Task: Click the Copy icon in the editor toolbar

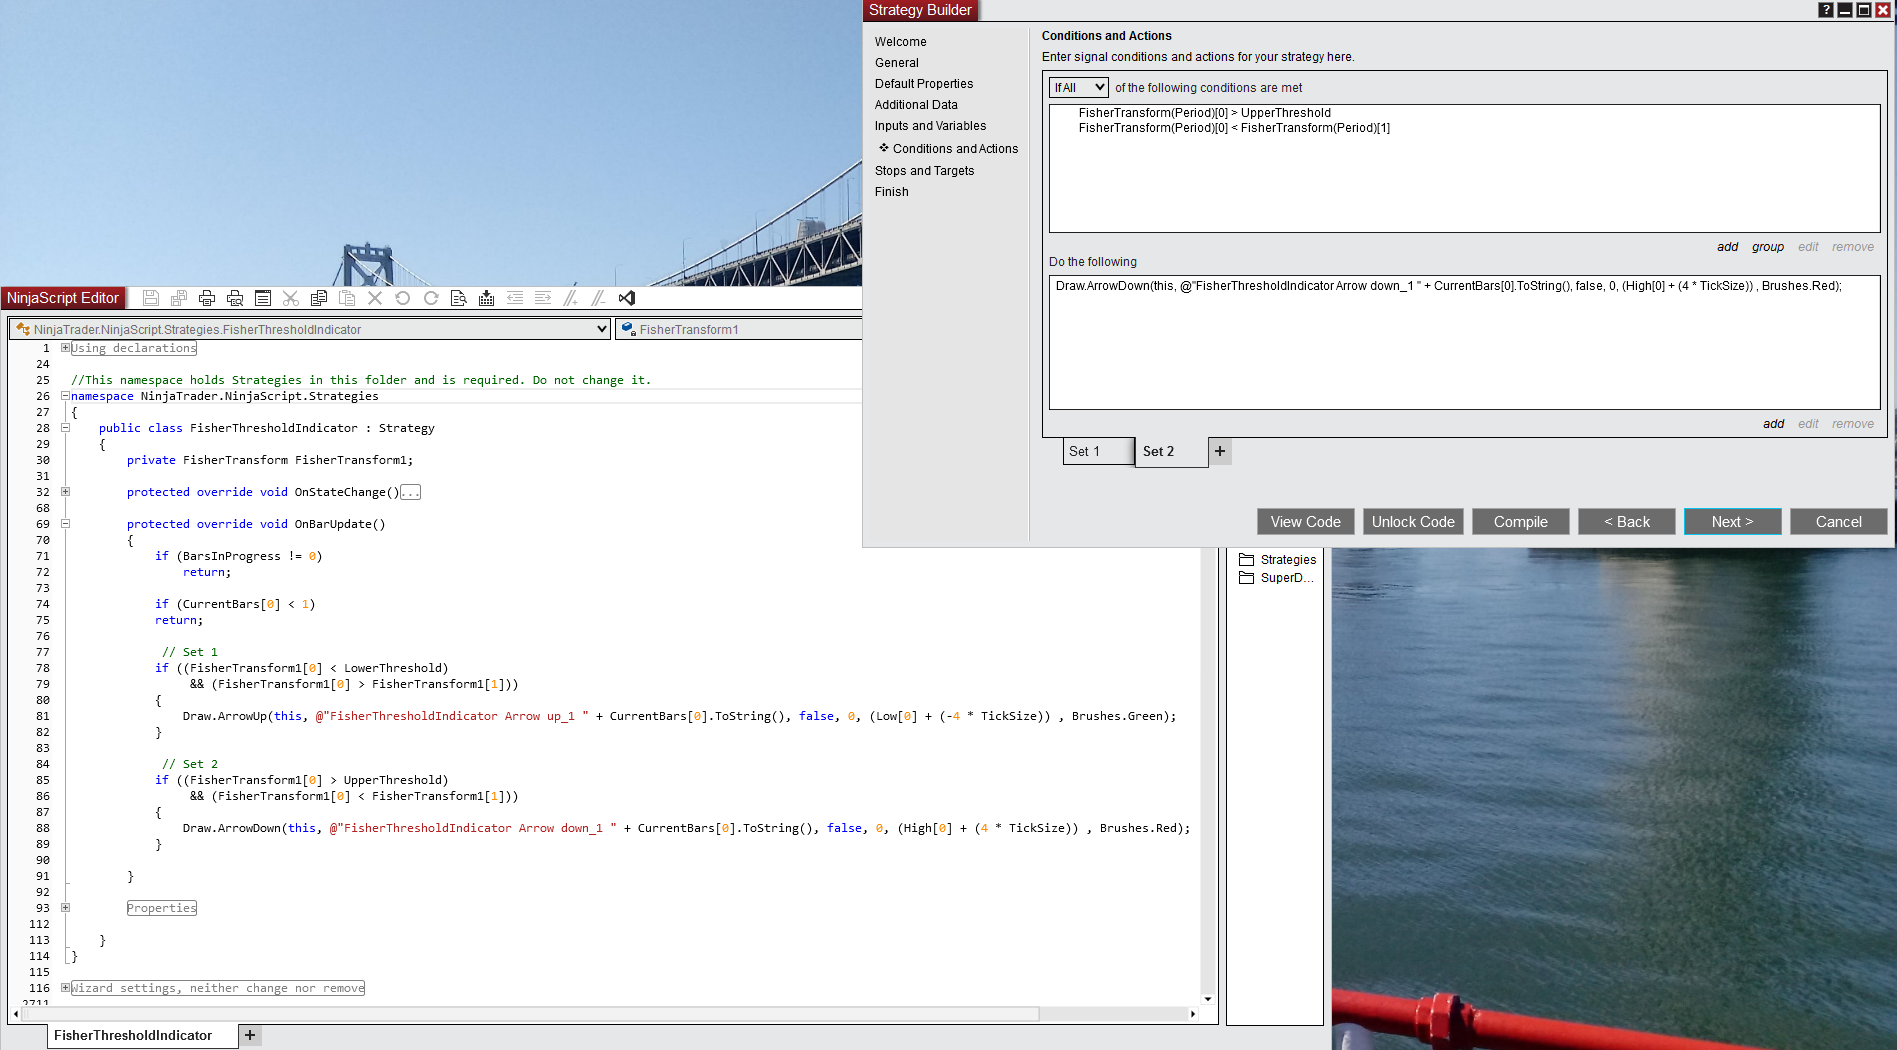Action: [319, 298]
